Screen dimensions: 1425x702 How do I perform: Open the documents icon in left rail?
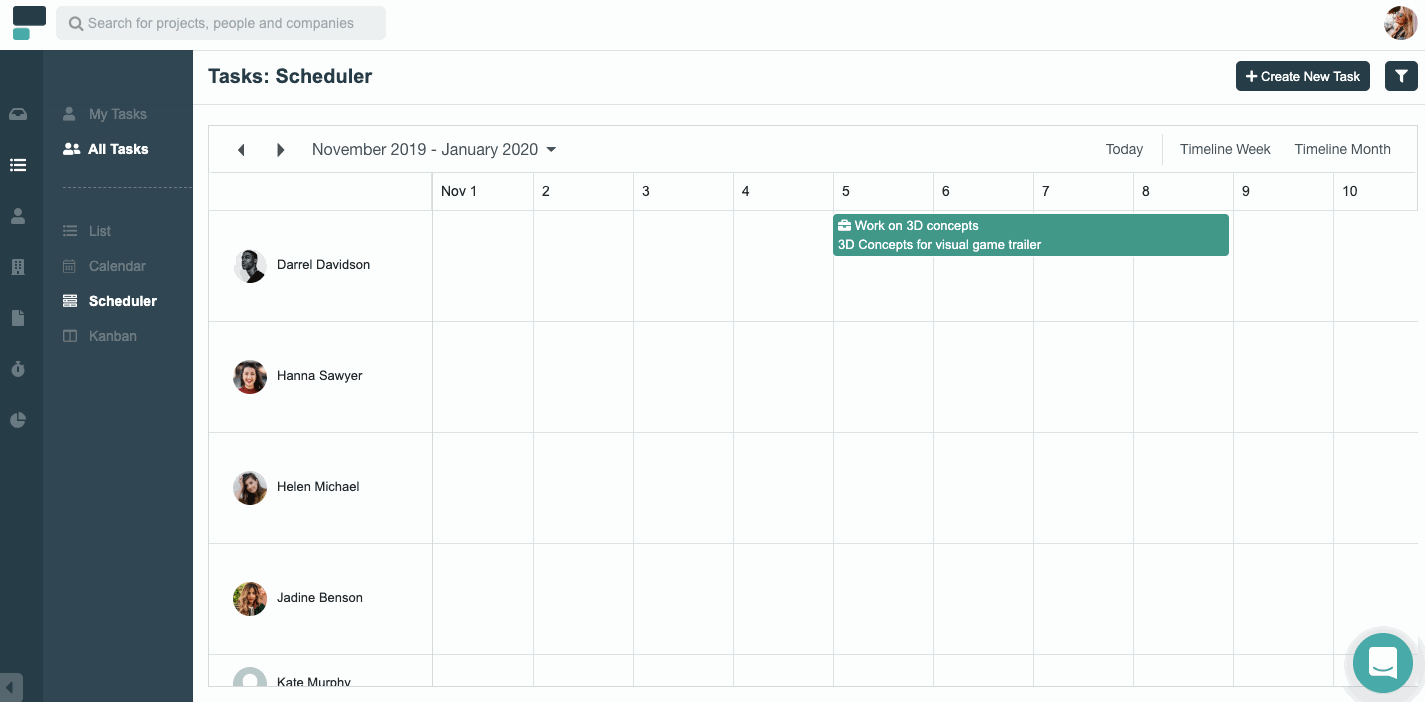pos(18,318)
